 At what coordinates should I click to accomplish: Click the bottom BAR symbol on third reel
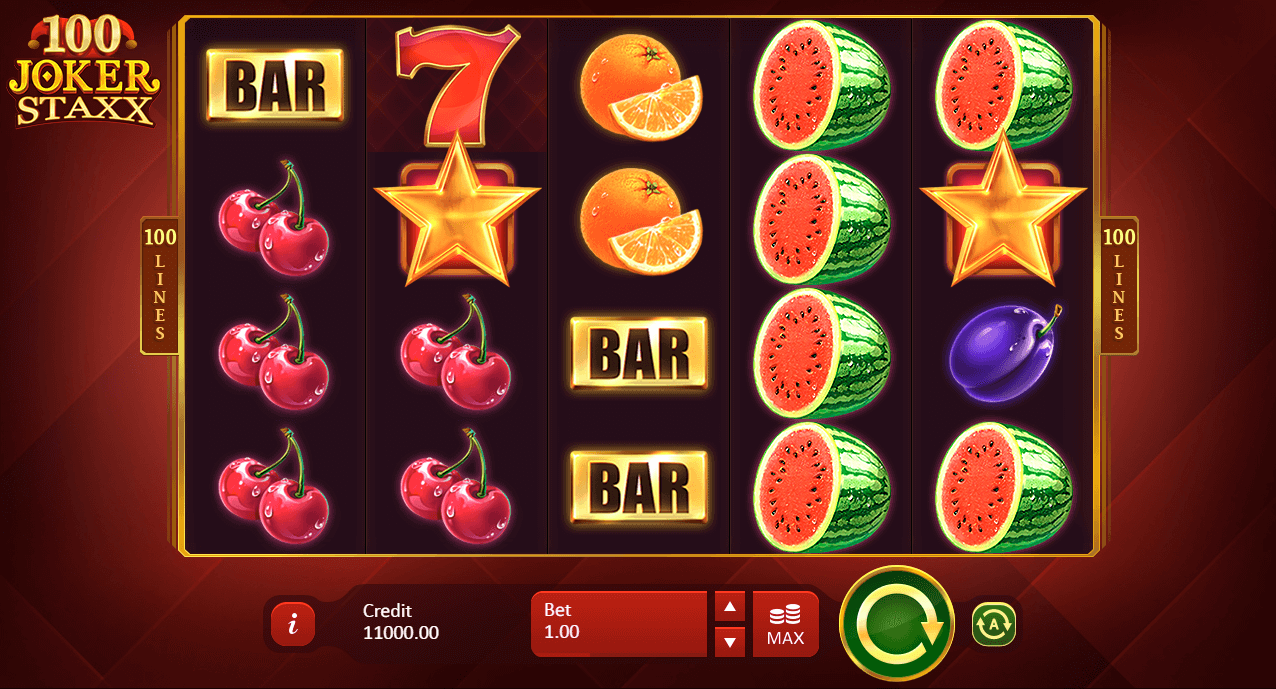(639, 487)
